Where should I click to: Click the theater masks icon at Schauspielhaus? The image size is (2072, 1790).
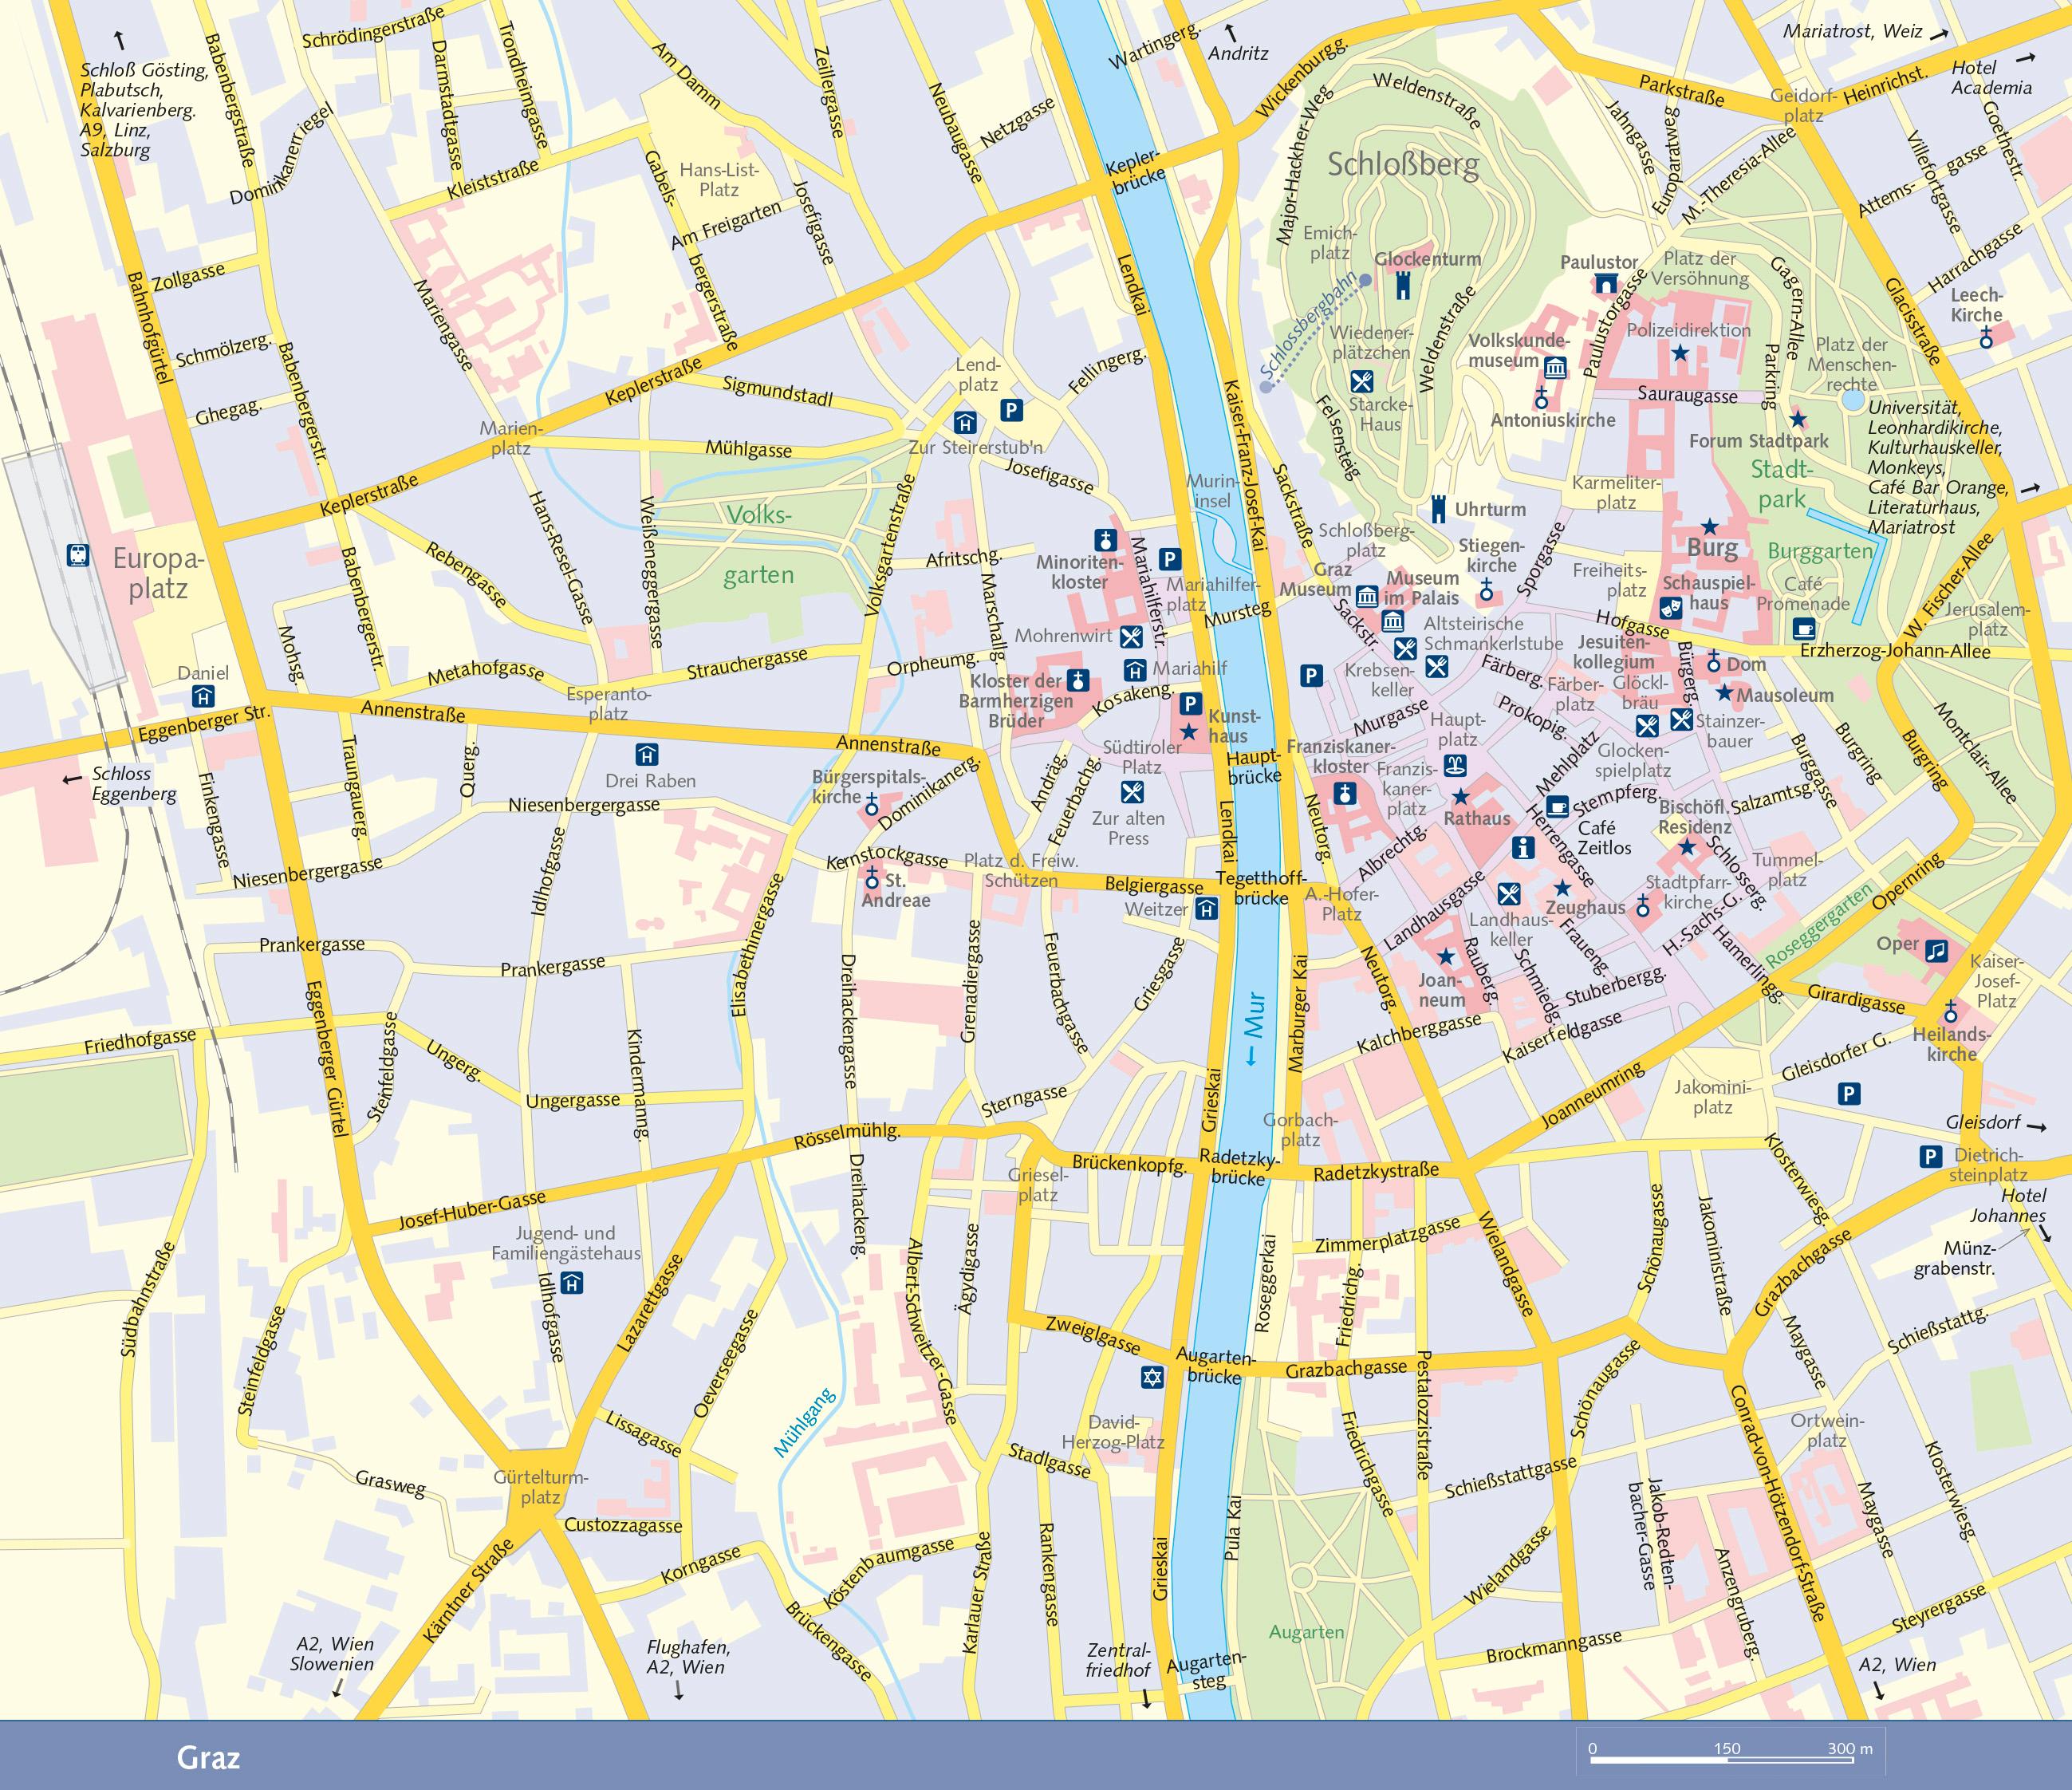(x=1669, y=606)
